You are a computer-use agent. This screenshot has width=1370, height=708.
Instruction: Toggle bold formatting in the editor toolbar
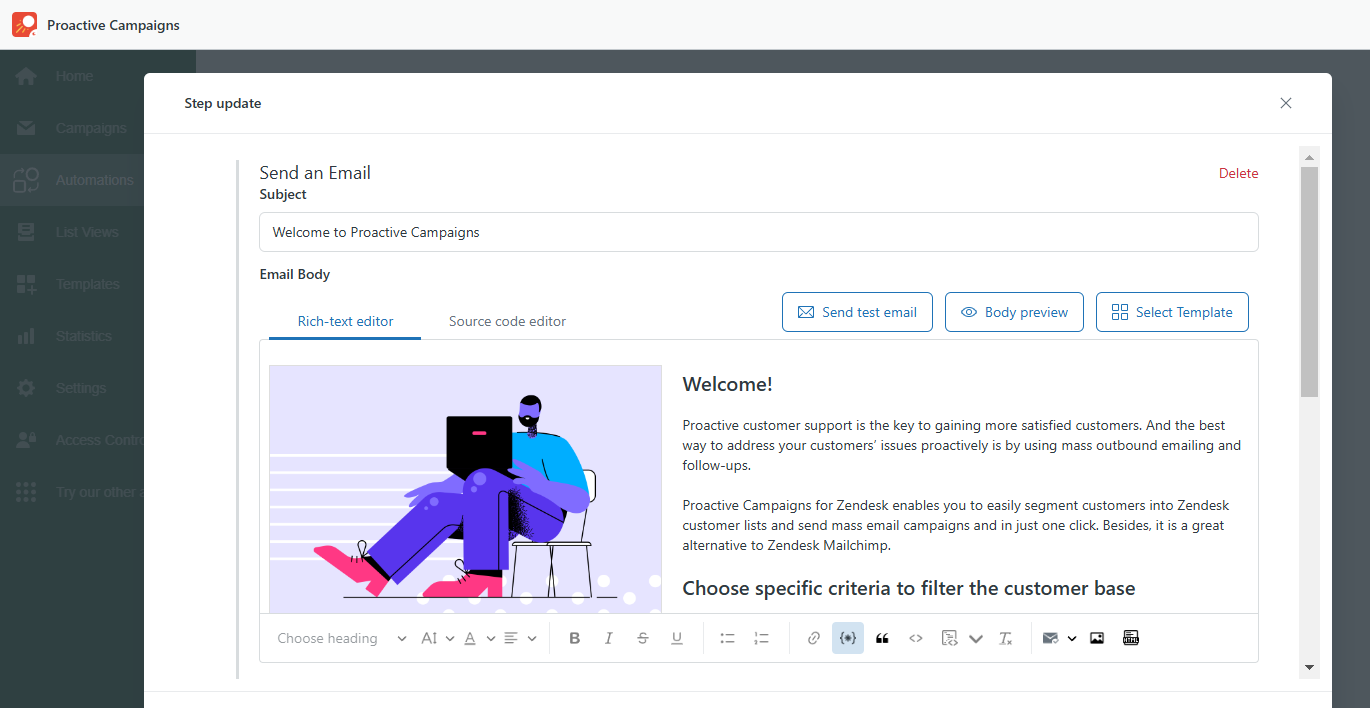coord(575,638)
